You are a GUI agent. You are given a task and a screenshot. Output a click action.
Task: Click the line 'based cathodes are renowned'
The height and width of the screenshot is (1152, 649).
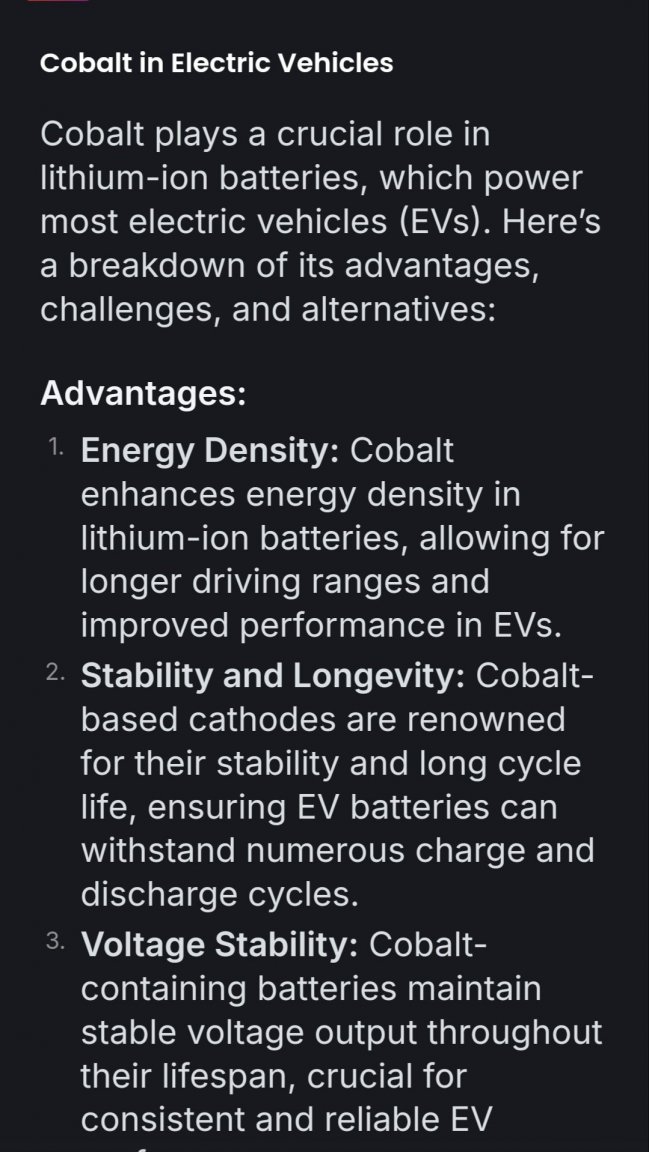coord(323,720)
